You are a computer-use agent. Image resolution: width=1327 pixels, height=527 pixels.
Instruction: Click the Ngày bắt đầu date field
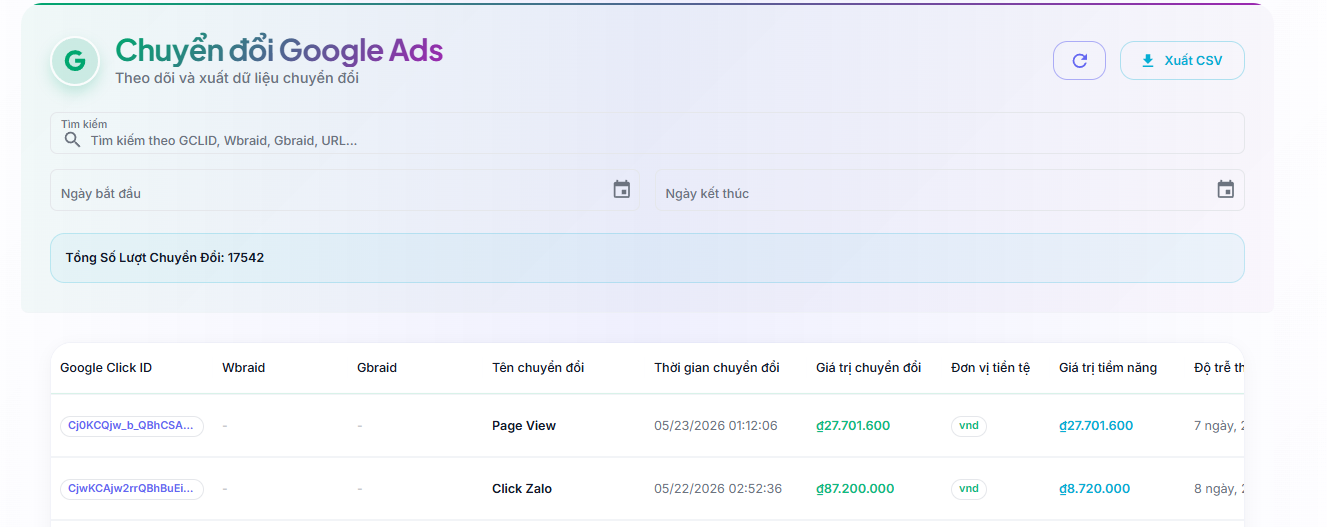(344, 190)
